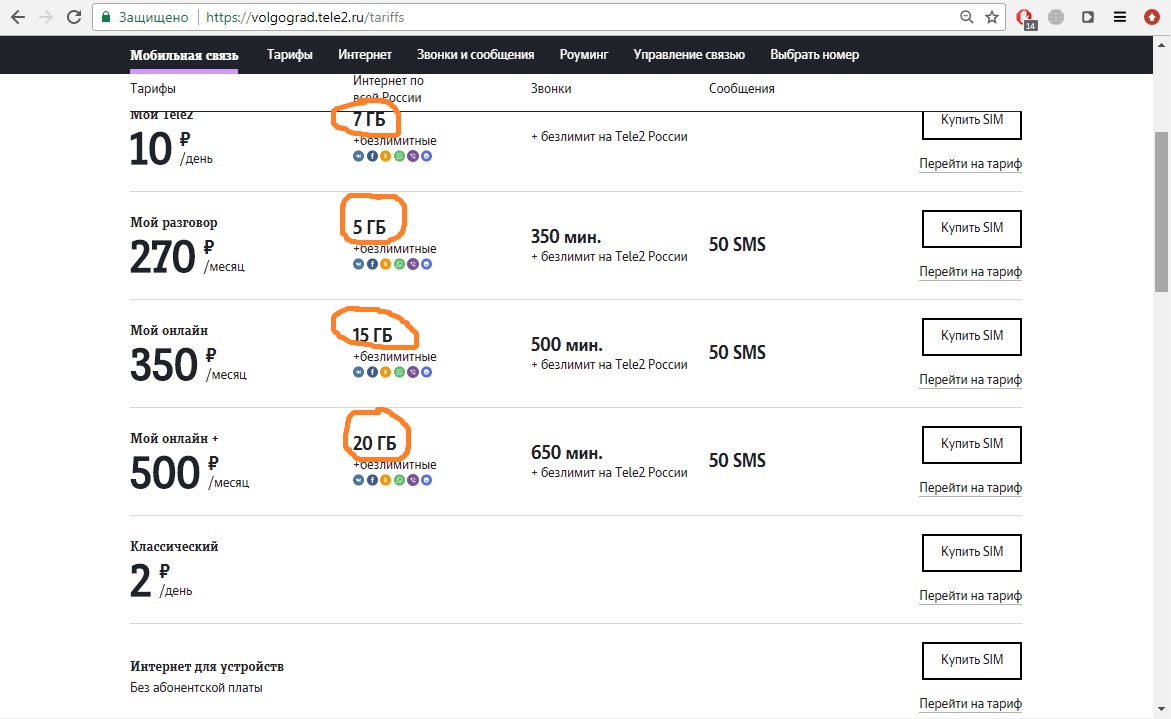Click the browser back arrow
1171x719 pixels.
[x=17, y=17]
